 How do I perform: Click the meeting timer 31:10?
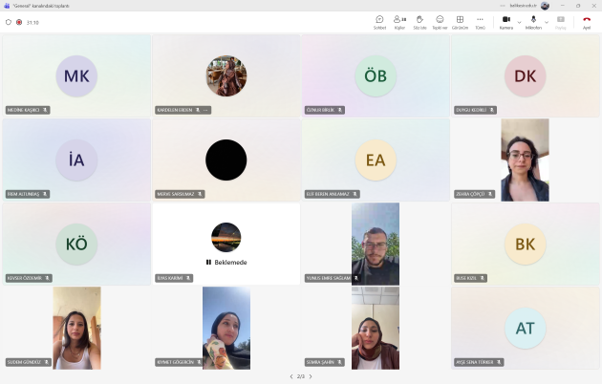click(33, 23)
